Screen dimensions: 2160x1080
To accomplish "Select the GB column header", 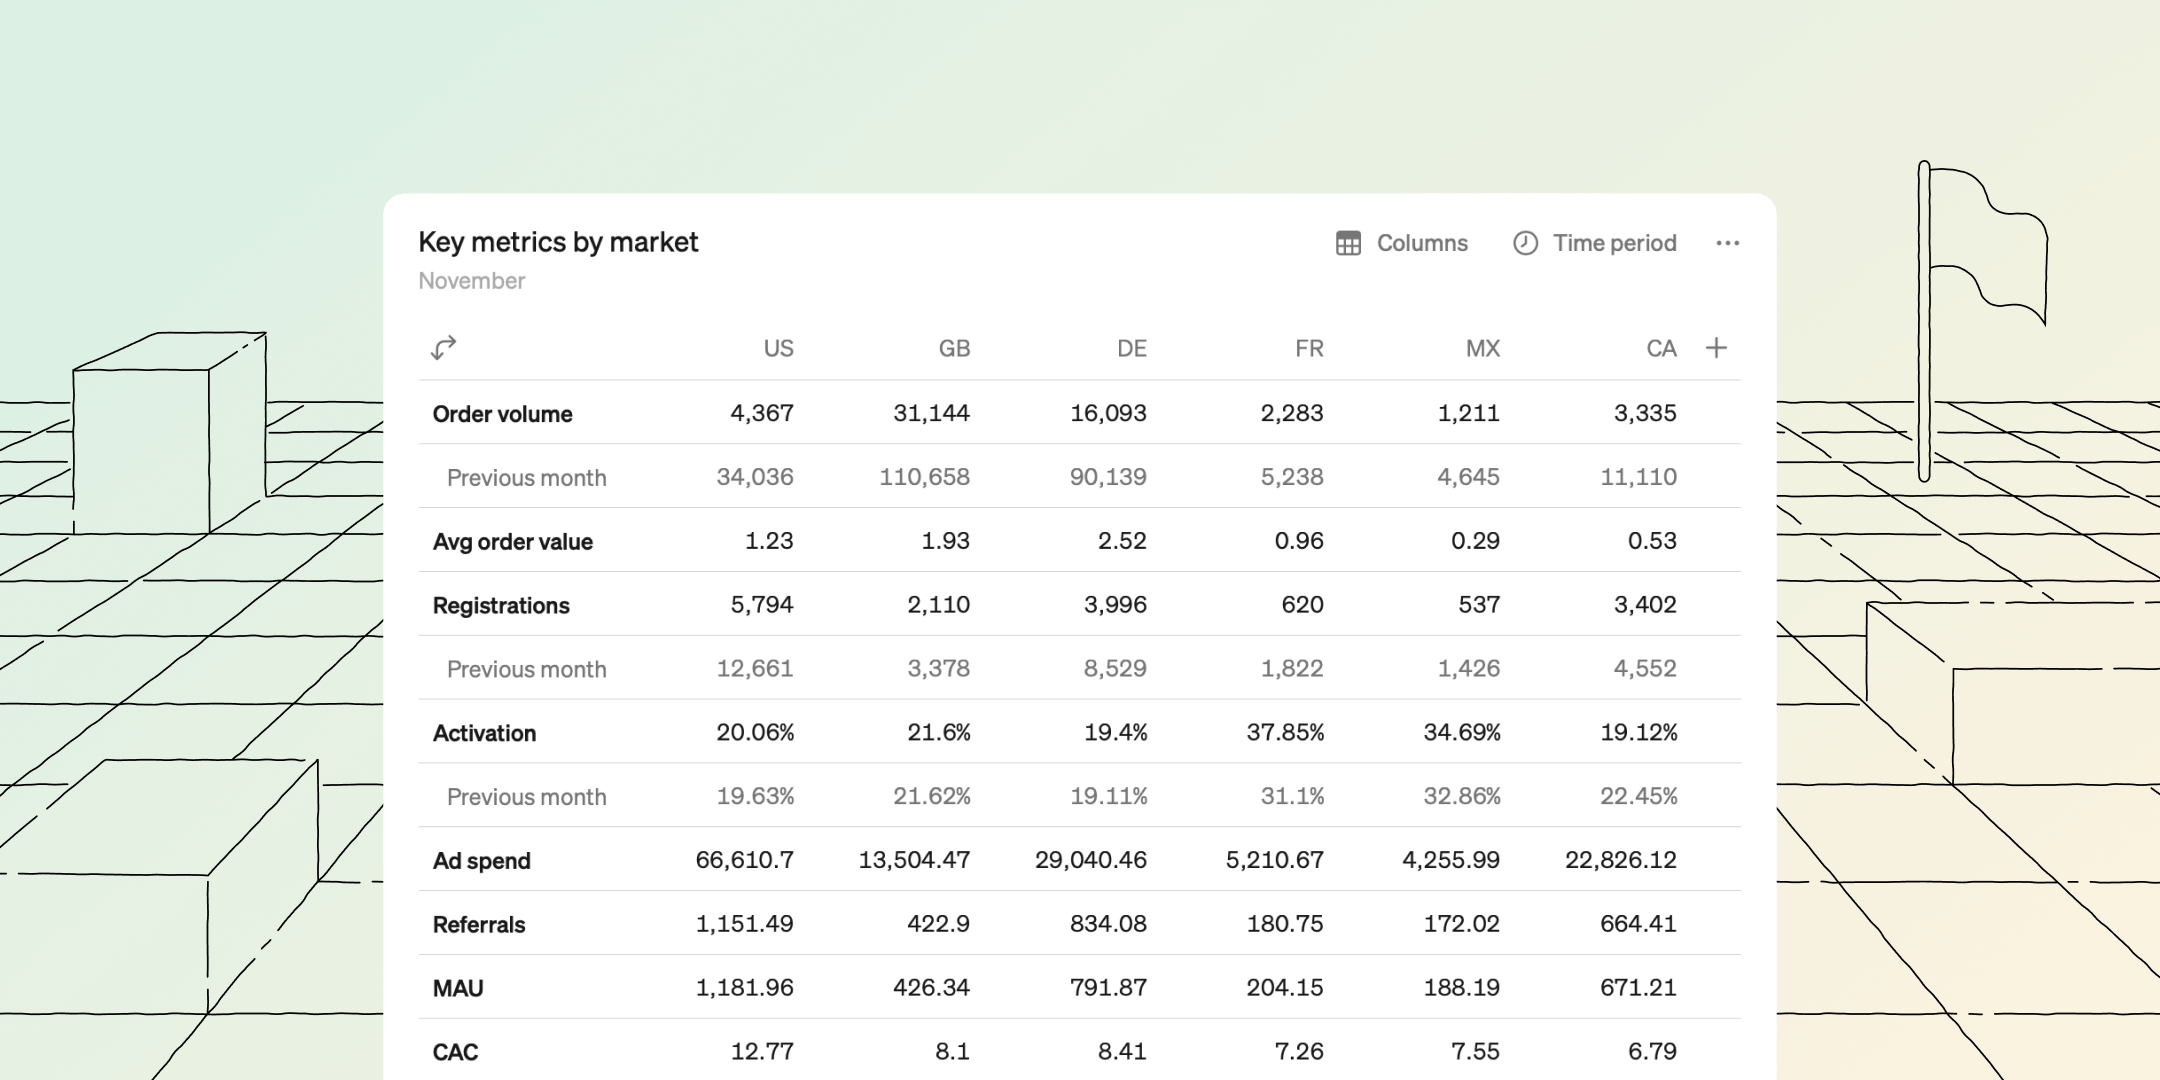I will click(954, 348).
